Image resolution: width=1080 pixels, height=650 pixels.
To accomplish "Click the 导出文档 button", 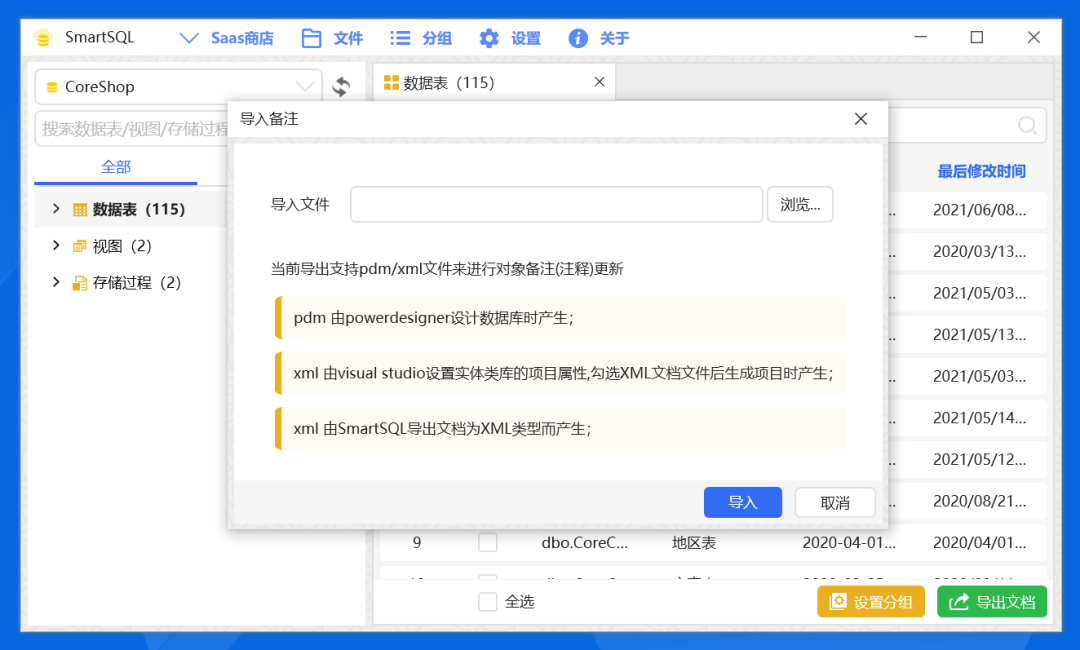I will pyautogui.click(x=992, y=602).
